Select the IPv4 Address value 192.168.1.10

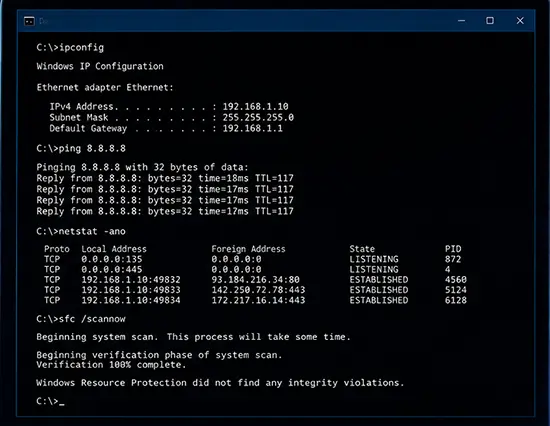pyautogui.click(x=255, y=106)
